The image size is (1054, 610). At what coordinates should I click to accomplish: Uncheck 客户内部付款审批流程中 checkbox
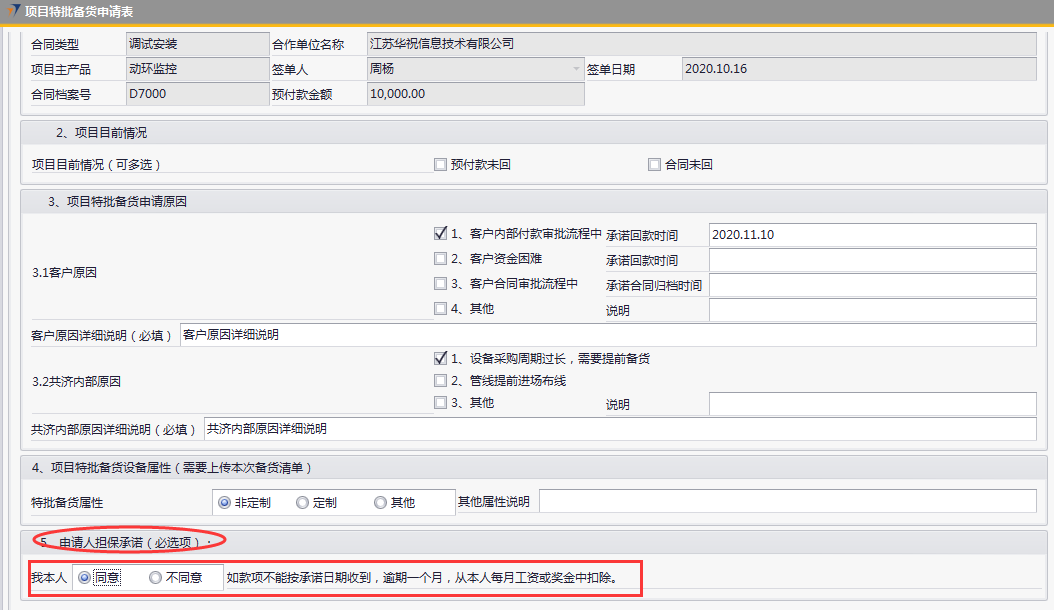click(x=441, y=234)
